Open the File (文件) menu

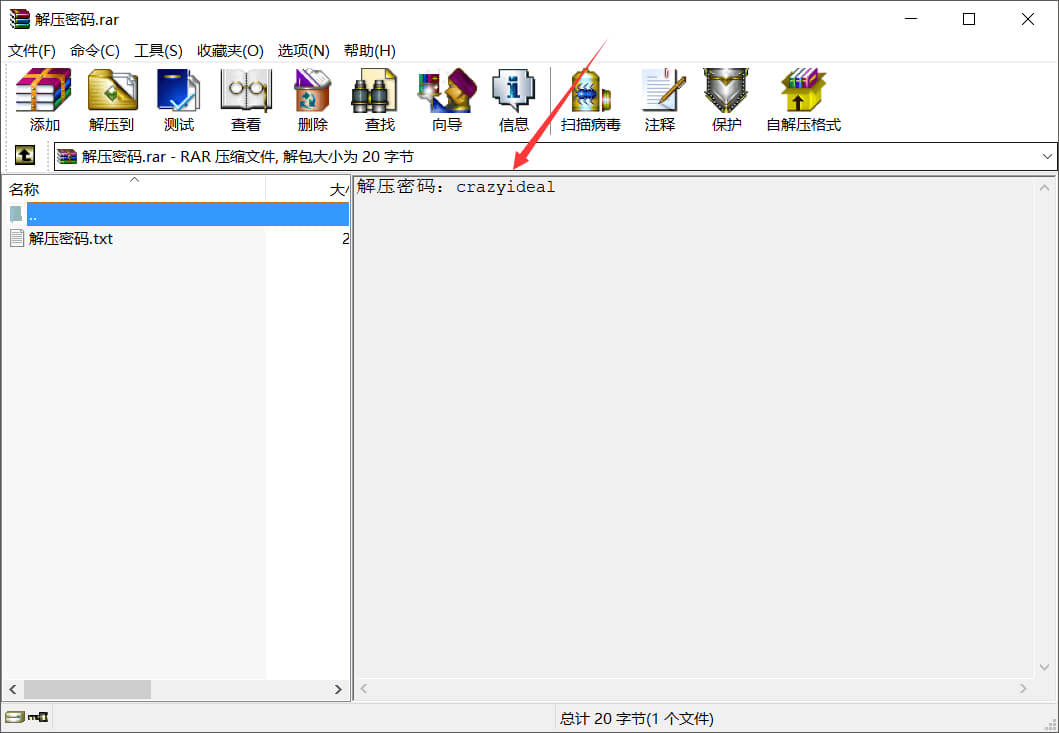click(32, 51)
